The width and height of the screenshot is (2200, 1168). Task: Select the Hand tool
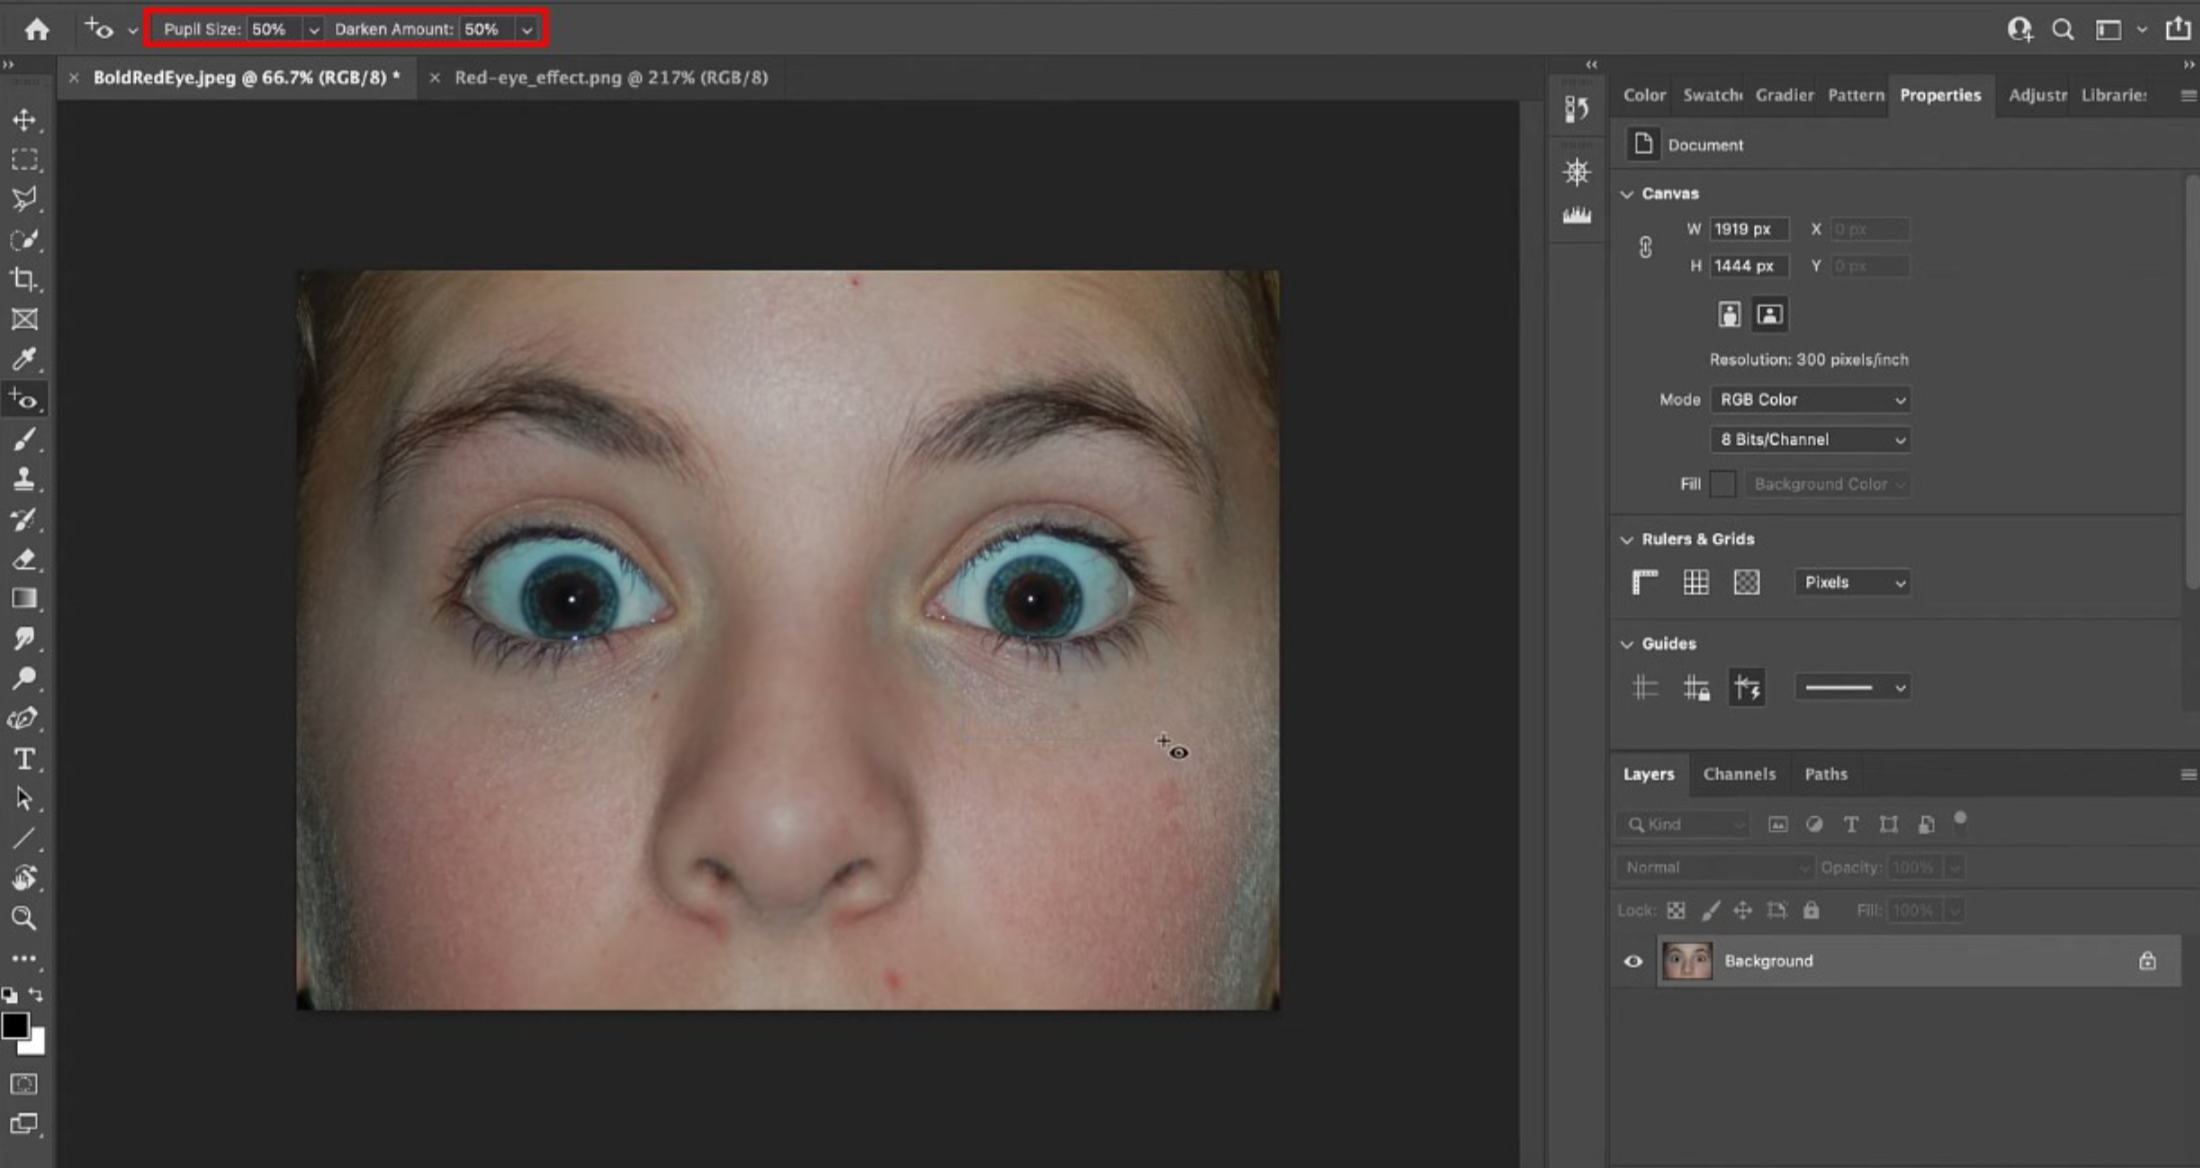pyautogui.click(x=24, y=878)
